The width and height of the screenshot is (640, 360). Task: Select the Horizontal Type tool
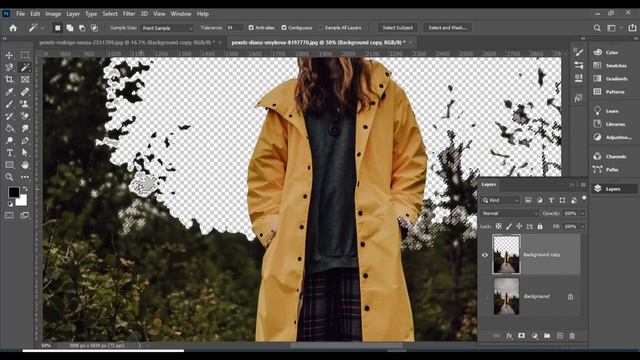(9, 153)
